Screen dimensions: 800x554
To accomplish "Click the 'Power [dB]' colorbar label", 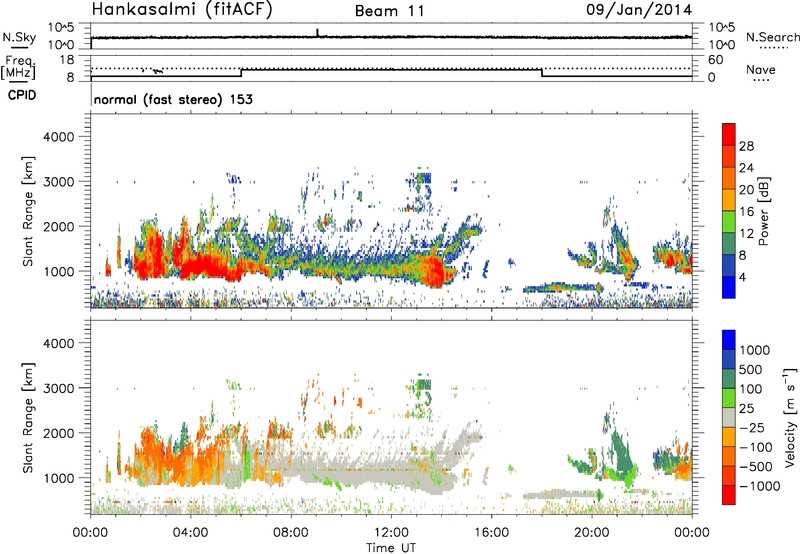I will tap(763, 211).
